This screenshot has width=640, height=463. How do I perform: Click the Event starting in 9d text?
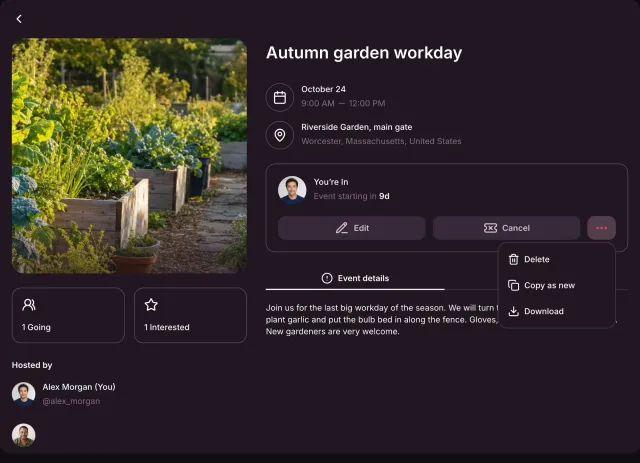click(x=351, y=196)
